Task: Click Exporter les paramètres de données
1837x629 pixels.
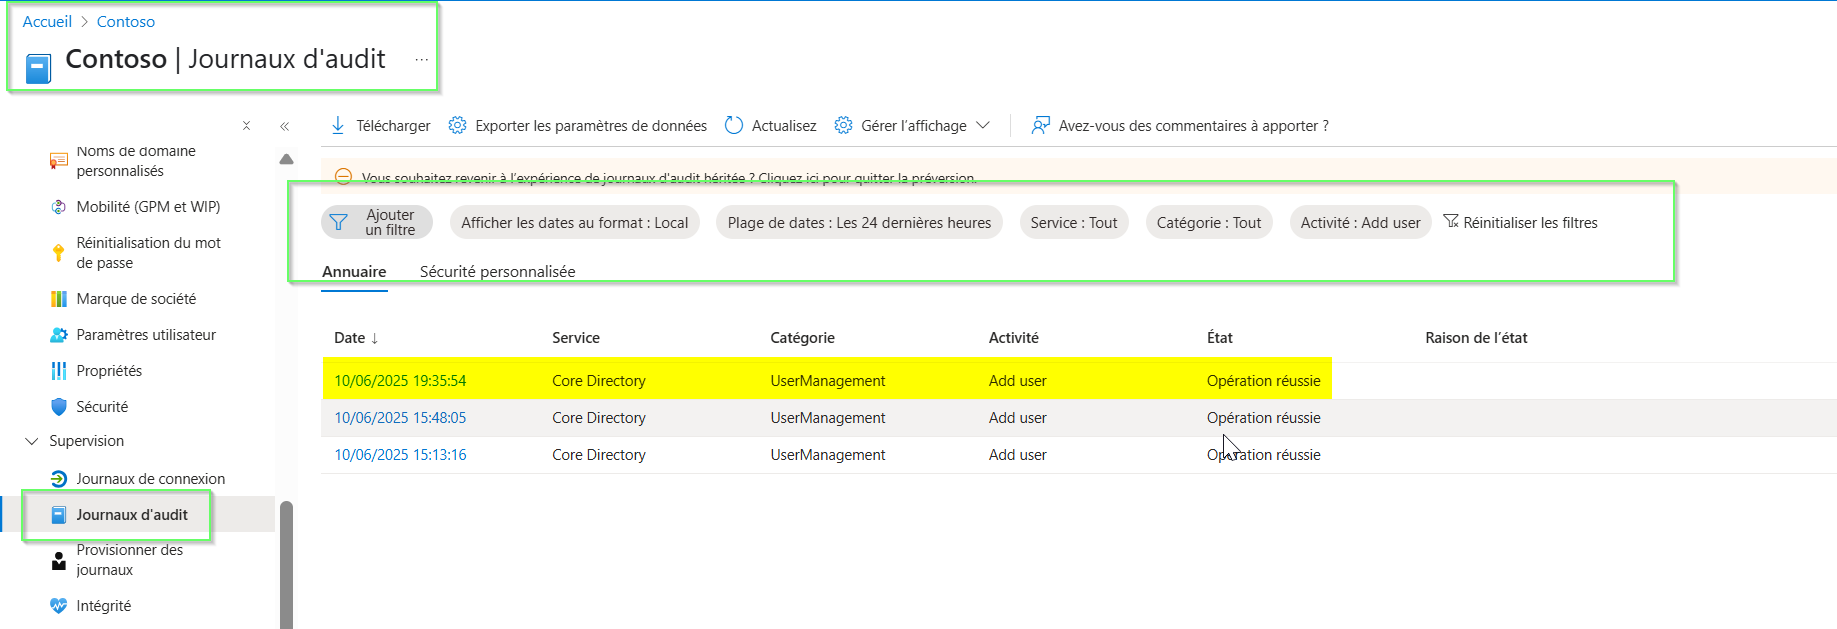Action: click(x=591, y=126)
